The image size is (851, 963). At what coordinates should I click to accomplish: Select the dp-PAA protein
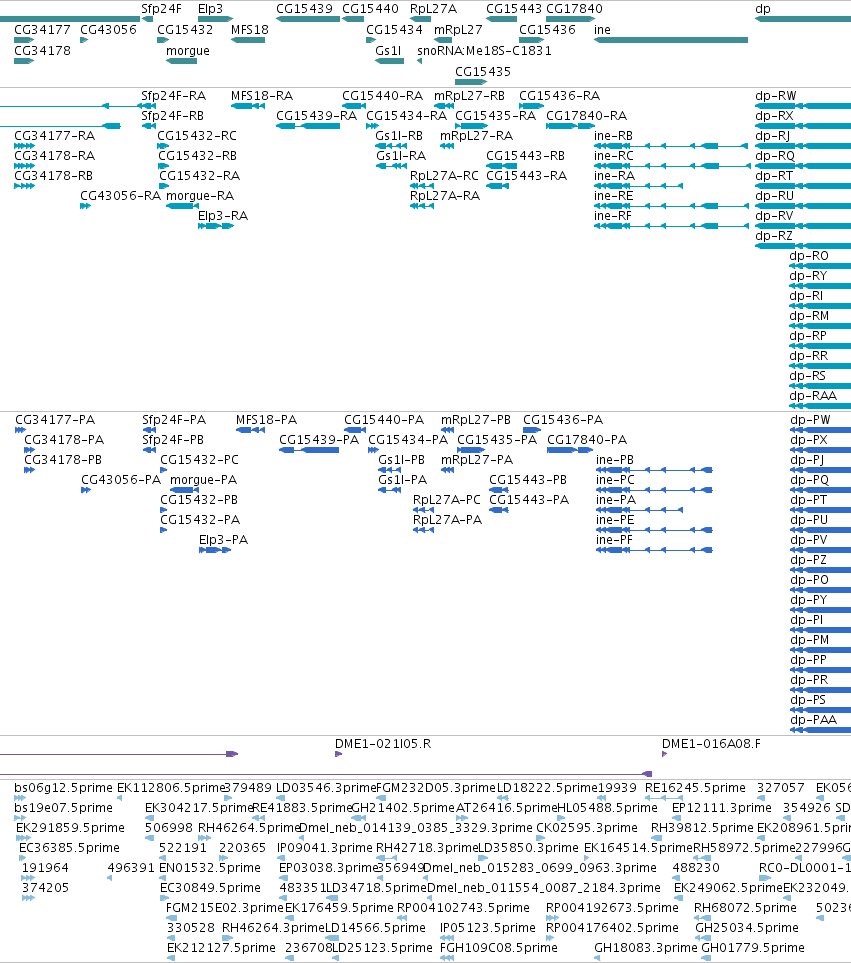click(820, 730)
